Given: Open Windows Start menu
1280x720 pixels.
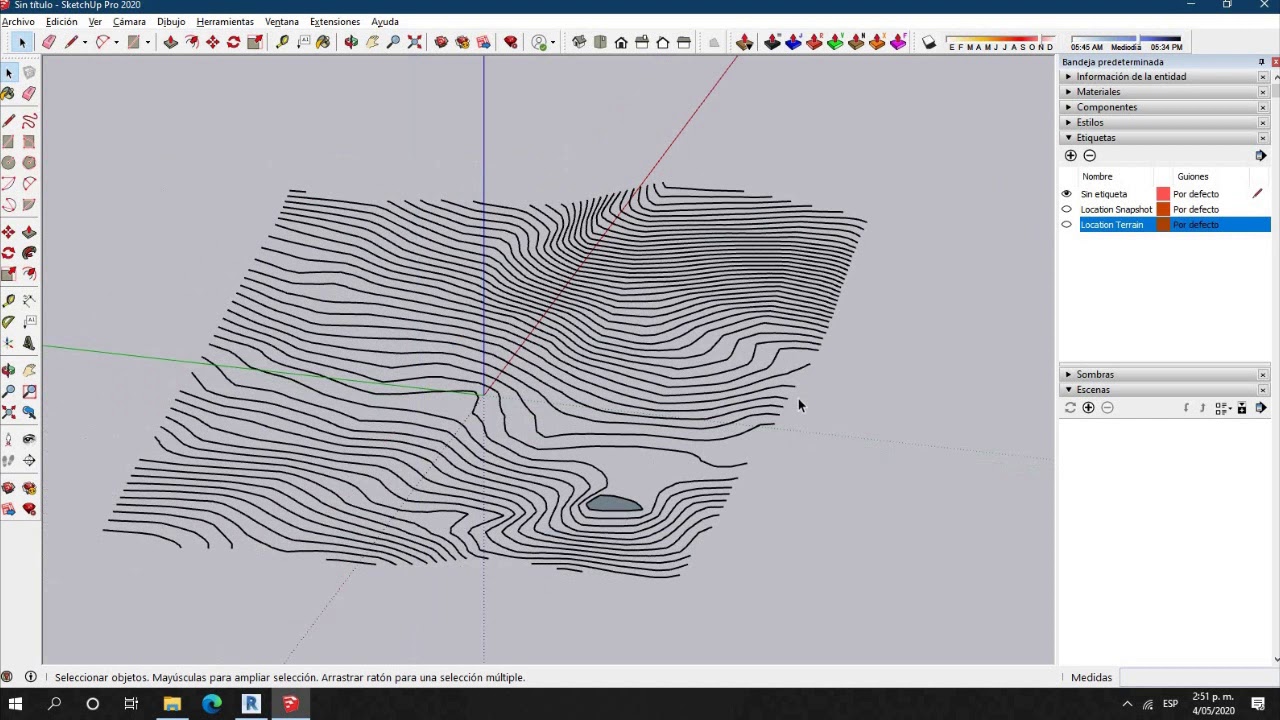Looking at the screenshot, I should [15, 704].
